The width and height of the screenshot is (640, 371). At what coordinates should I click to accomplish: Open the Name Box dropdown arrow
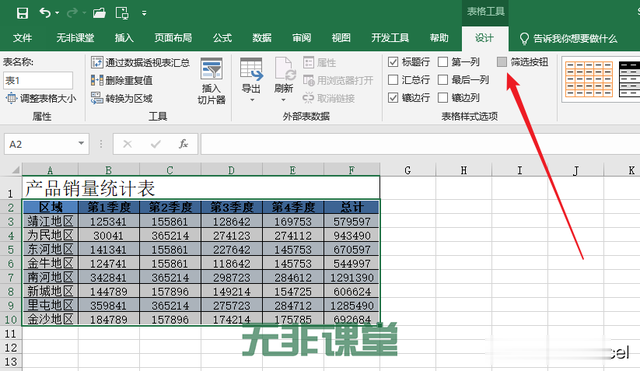click(x=81, y=144)
